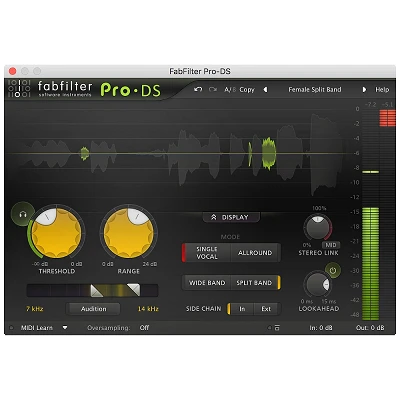
Task: Click the Lookahead knob
Action: [317, 284]
